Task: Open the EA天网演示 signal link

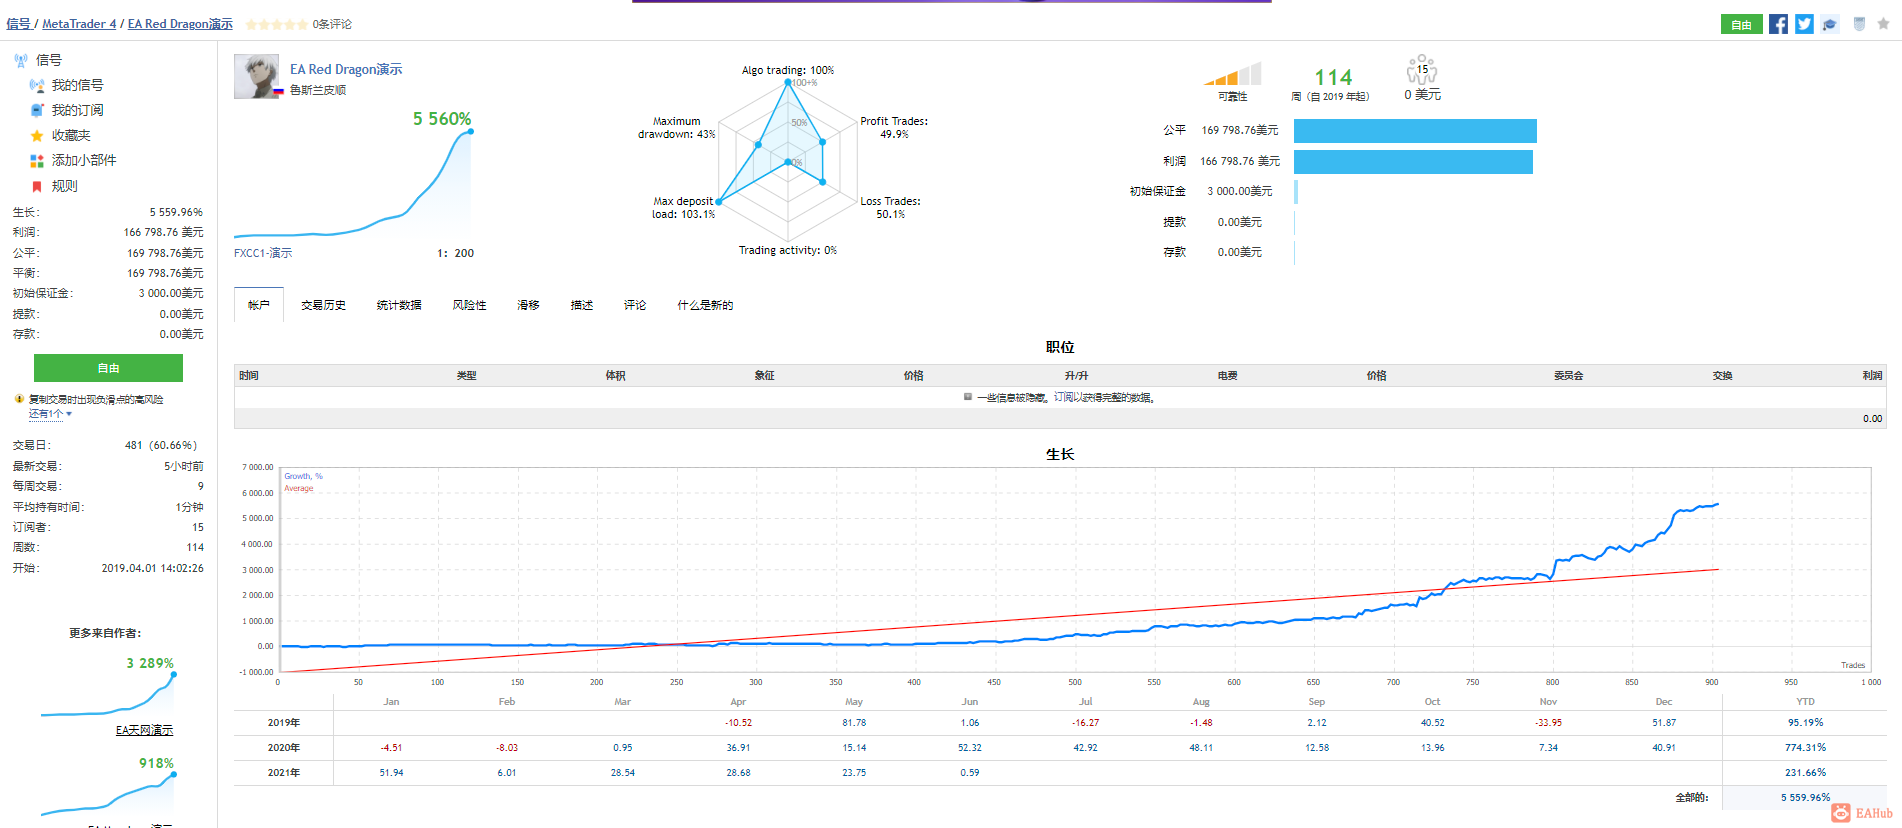Action: click(144, 730)
